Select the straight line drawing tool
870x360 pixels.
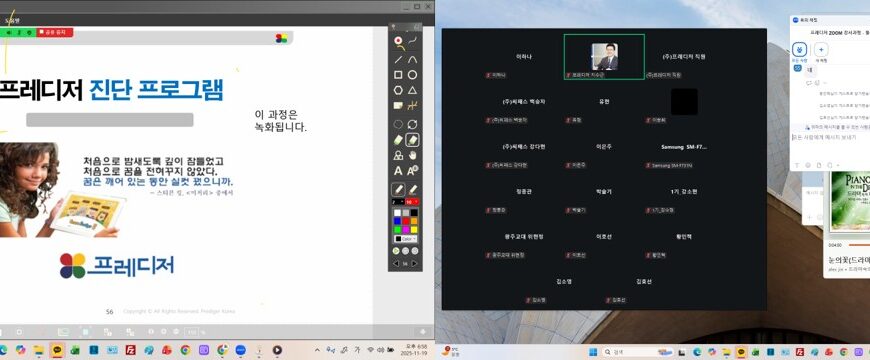[x=398, y=59]
